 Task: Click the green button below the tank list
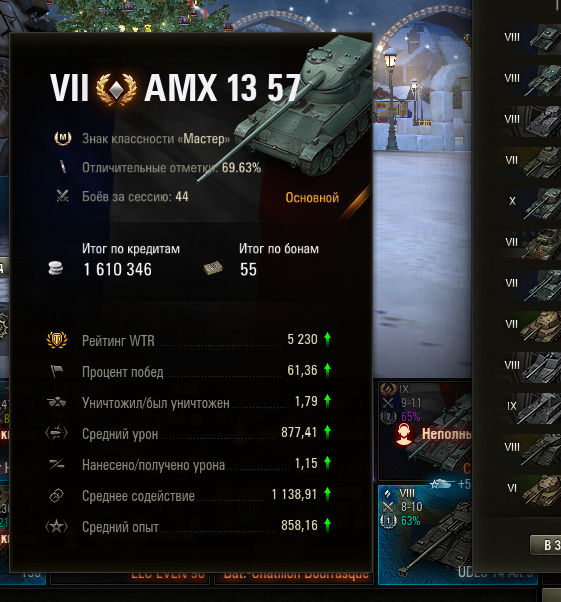tap(545, 545)
